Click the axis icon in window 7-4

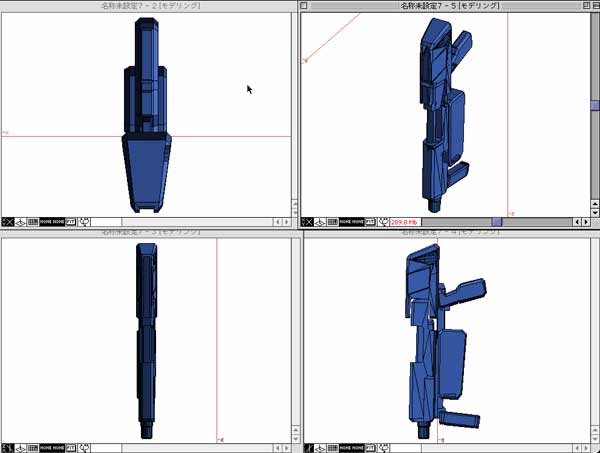point(308,448)
